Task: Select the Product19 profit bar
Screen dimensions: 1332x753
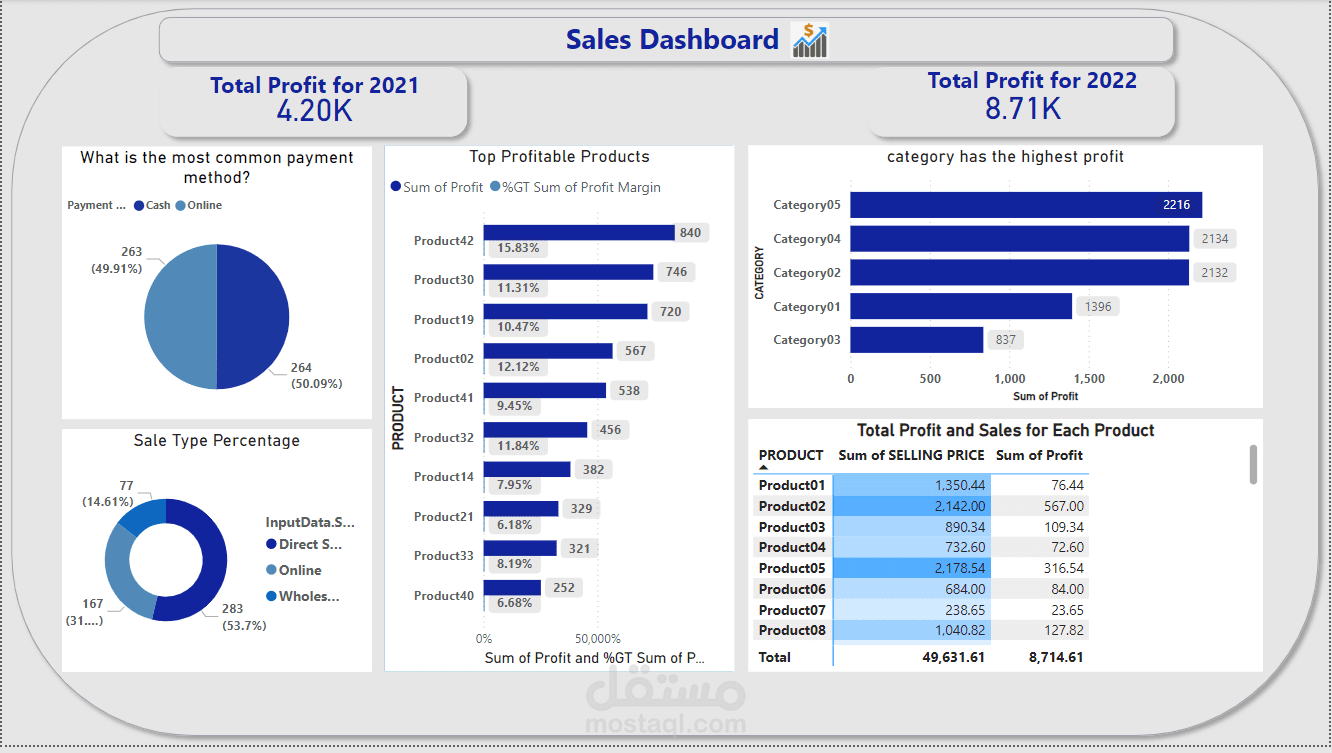Action: tap(565, 312)
